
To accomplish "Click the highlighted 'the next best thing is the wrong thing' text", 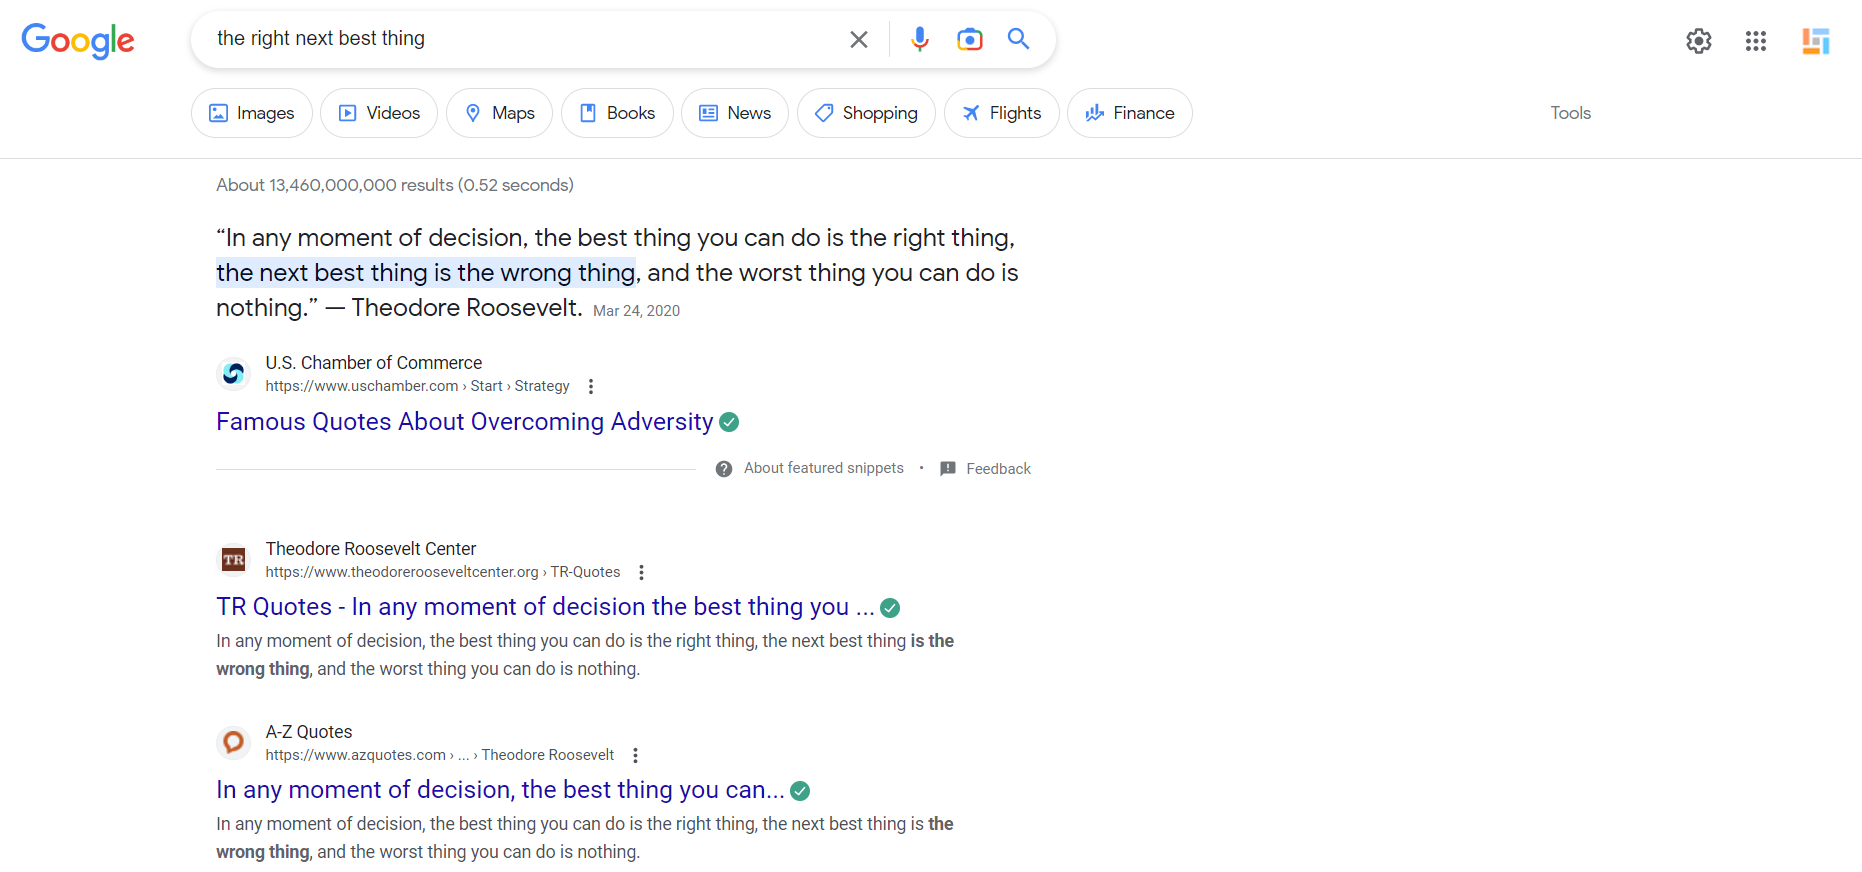I will pyautogui.click(x=426, y=273).
